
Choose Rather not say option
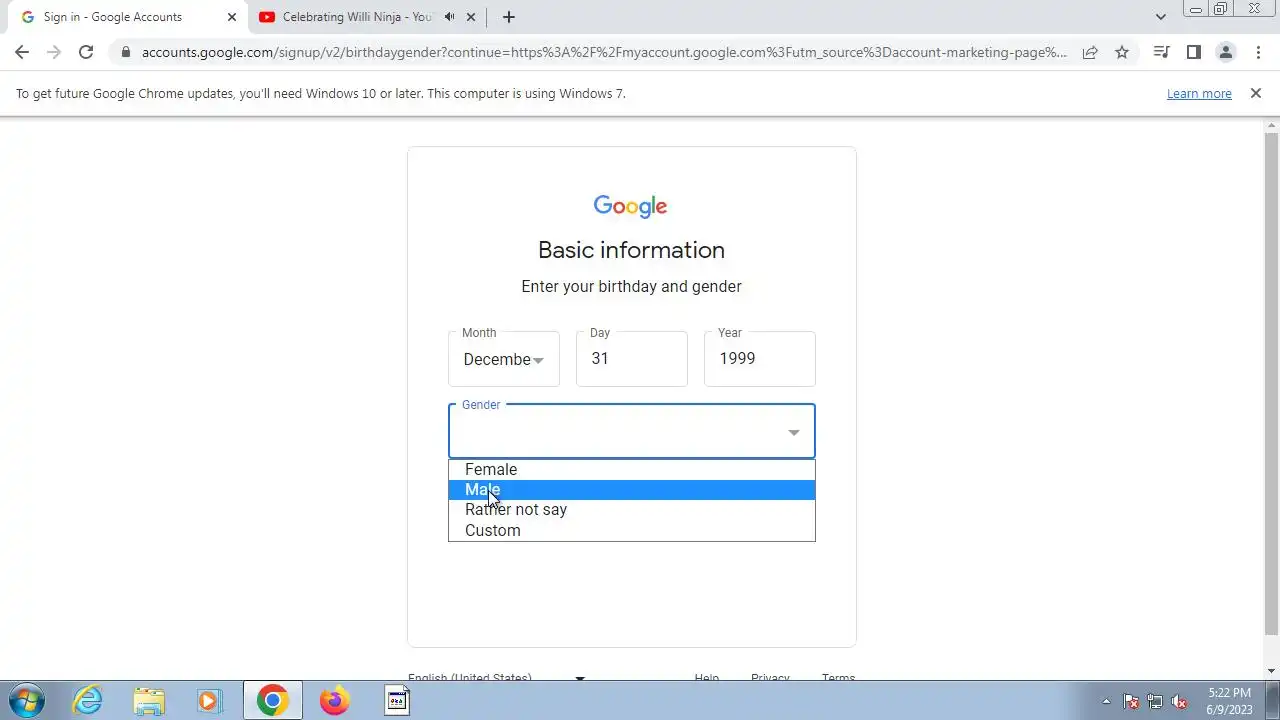(x=632, y=510)
